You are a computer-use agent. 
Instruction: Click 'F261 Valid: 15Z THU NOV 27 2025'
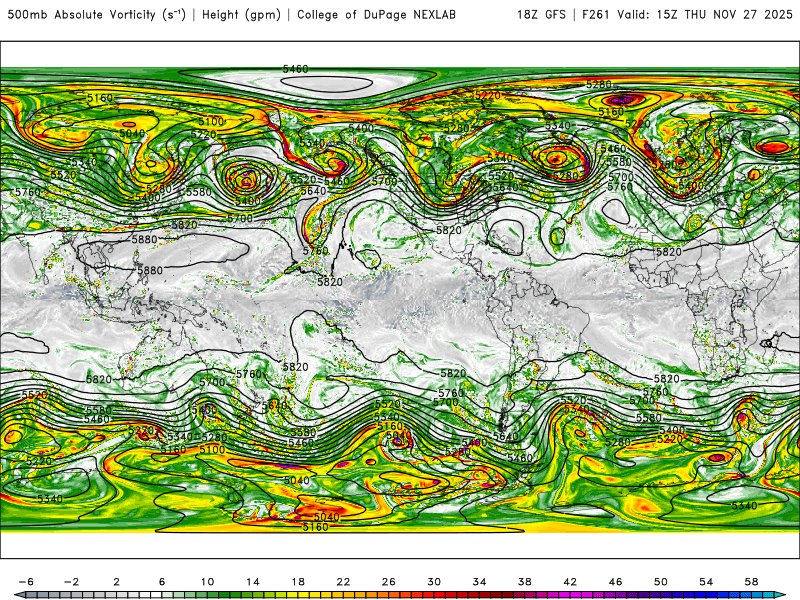point(687,15)
